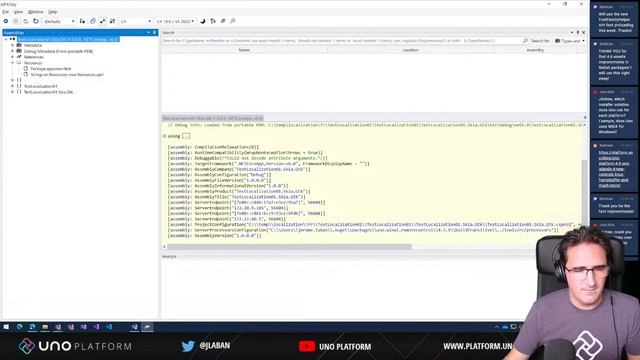Click the @JLABAN Twitter handle
The image size is (640, 360).
[x=214, y=346]
